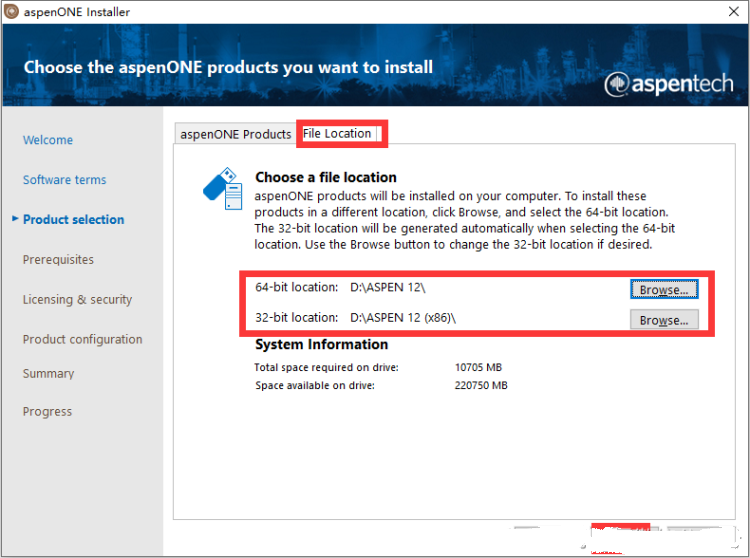750x558 pixels.
Task: Click the Progress step in sidebar
Action: click(47, 412)
